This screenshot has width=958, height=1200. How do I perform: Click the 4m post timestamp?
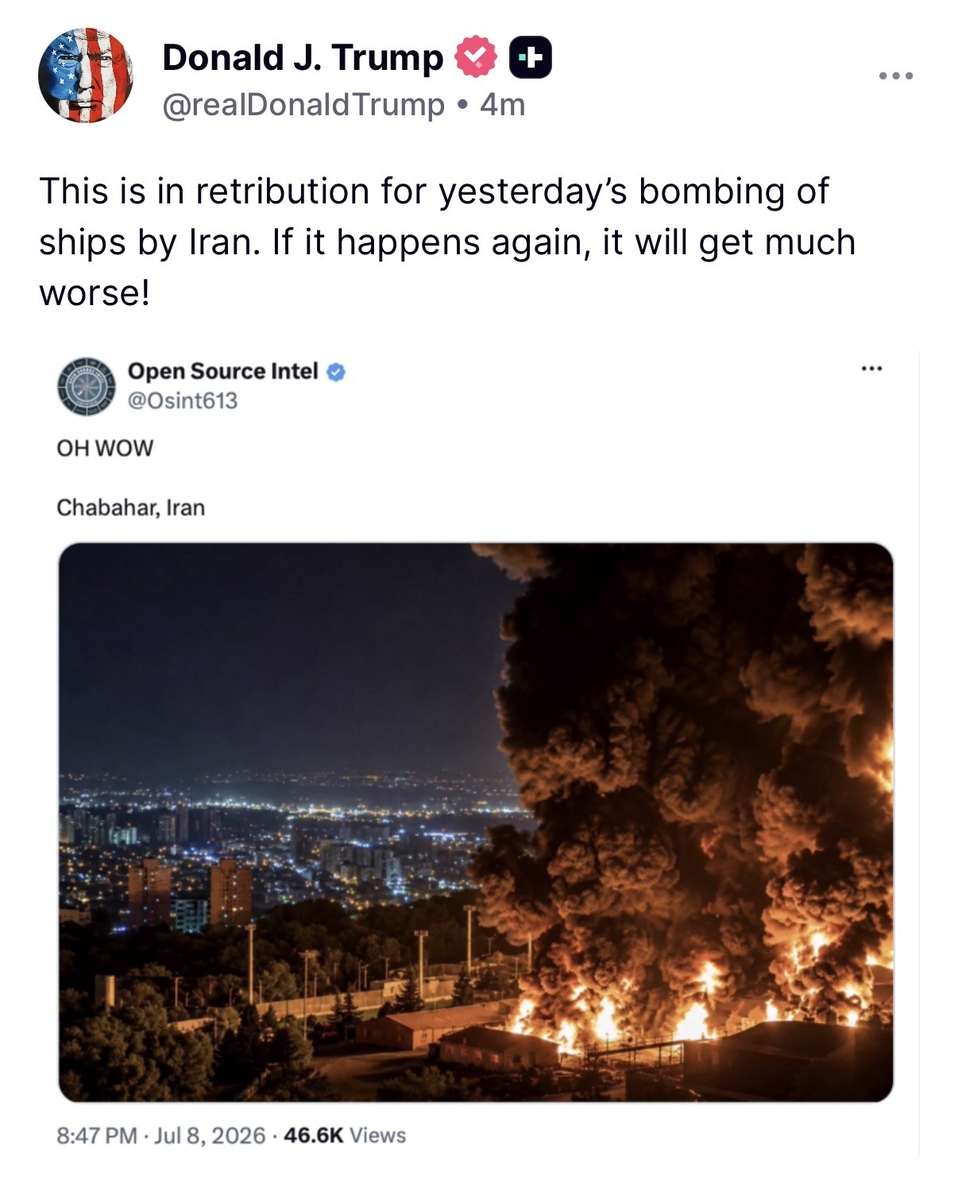click(x=502, y=104)
